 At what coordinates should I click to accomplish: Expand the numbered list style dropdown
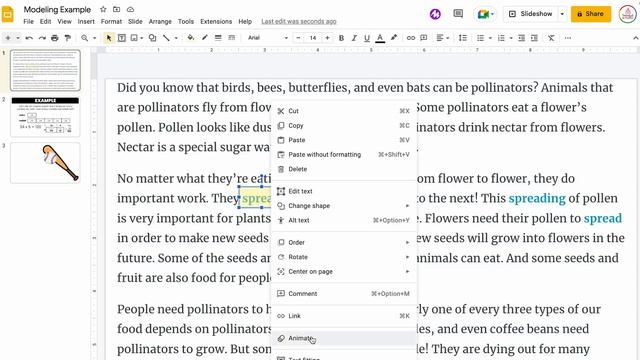[511, 38]
